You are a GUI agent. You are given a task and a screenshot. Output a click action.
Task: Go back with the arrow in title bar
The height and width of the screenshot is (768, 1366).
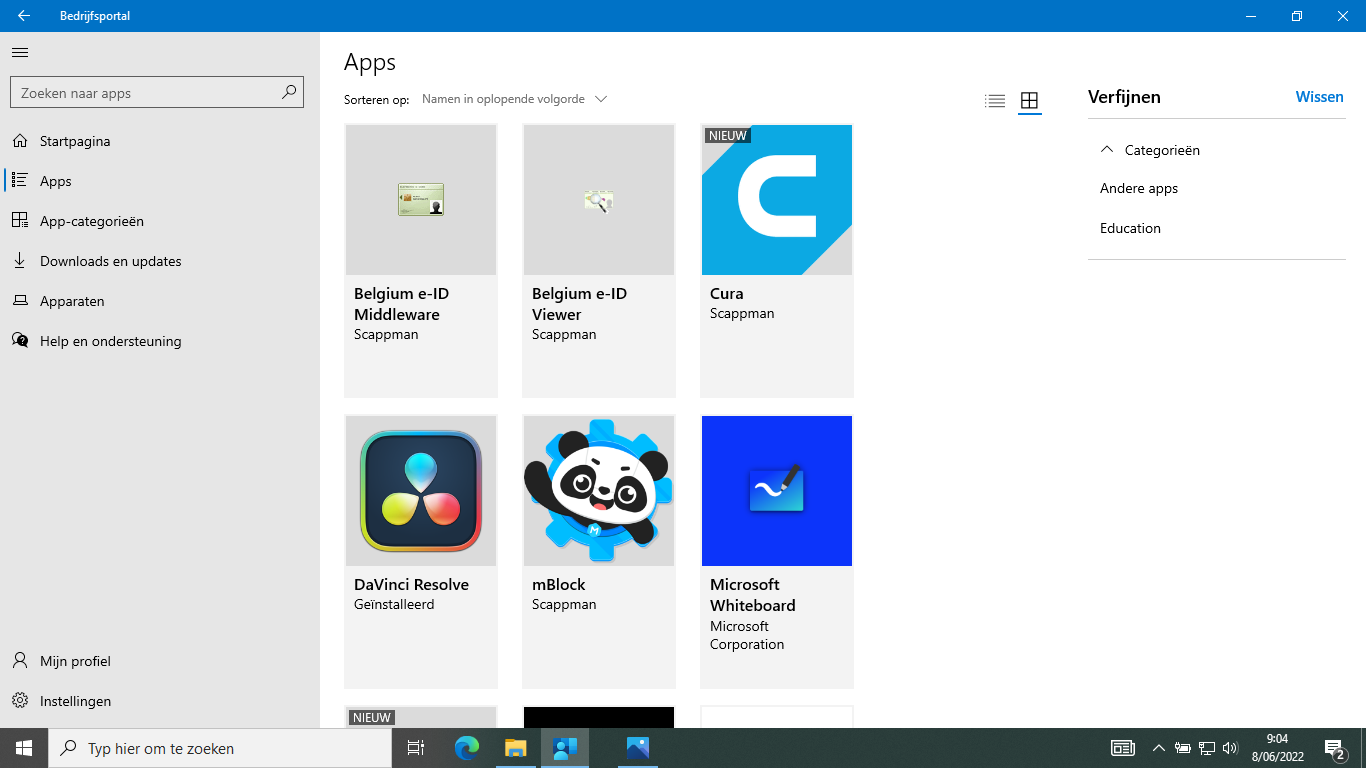click(24, 16)
